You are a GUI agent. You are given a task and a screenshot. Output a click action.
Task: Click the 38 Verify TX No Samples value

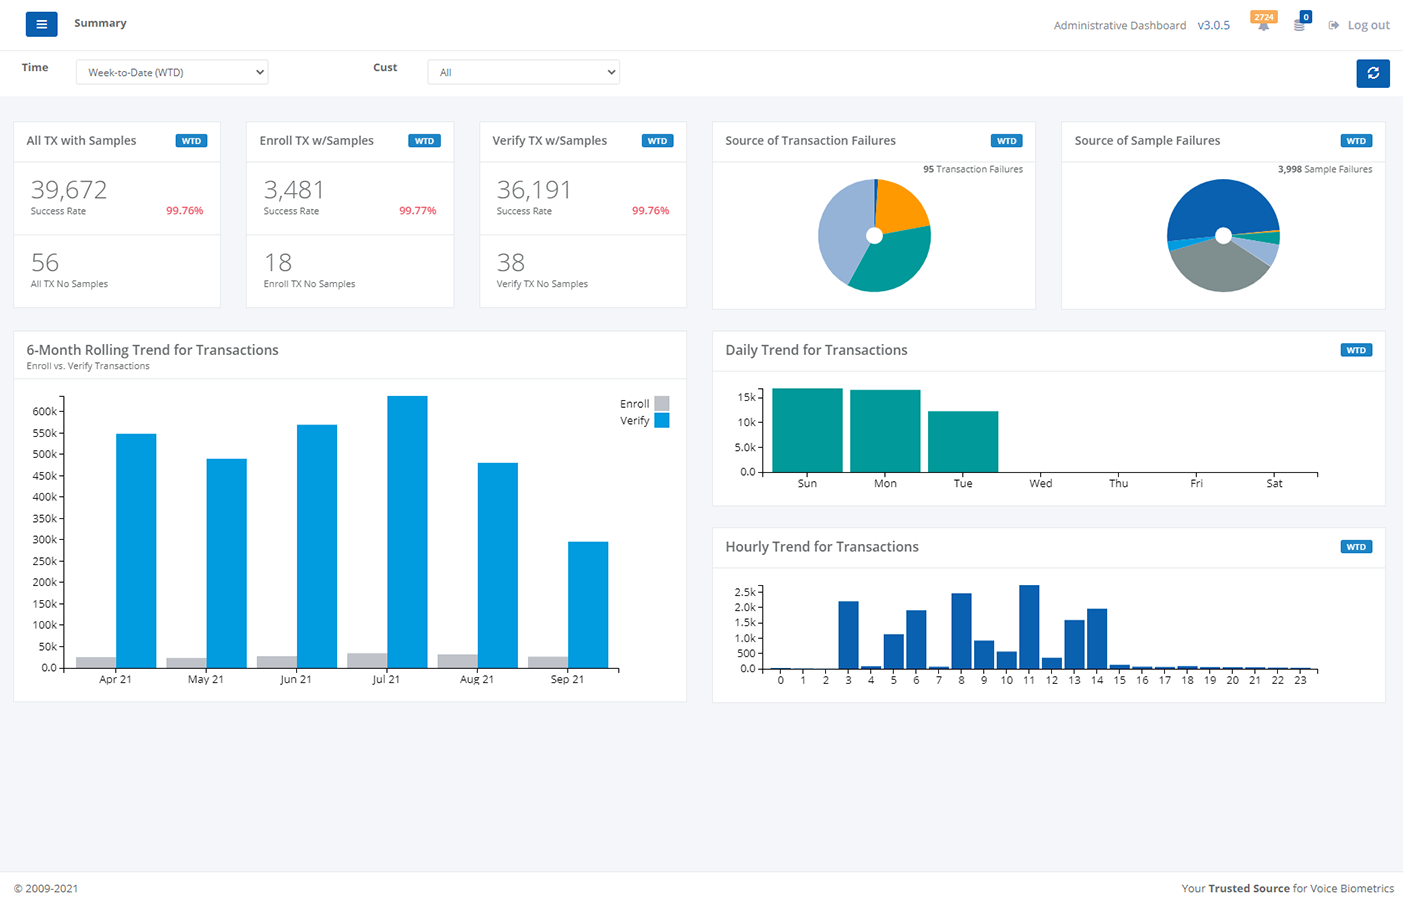click(x=511, y=262)
